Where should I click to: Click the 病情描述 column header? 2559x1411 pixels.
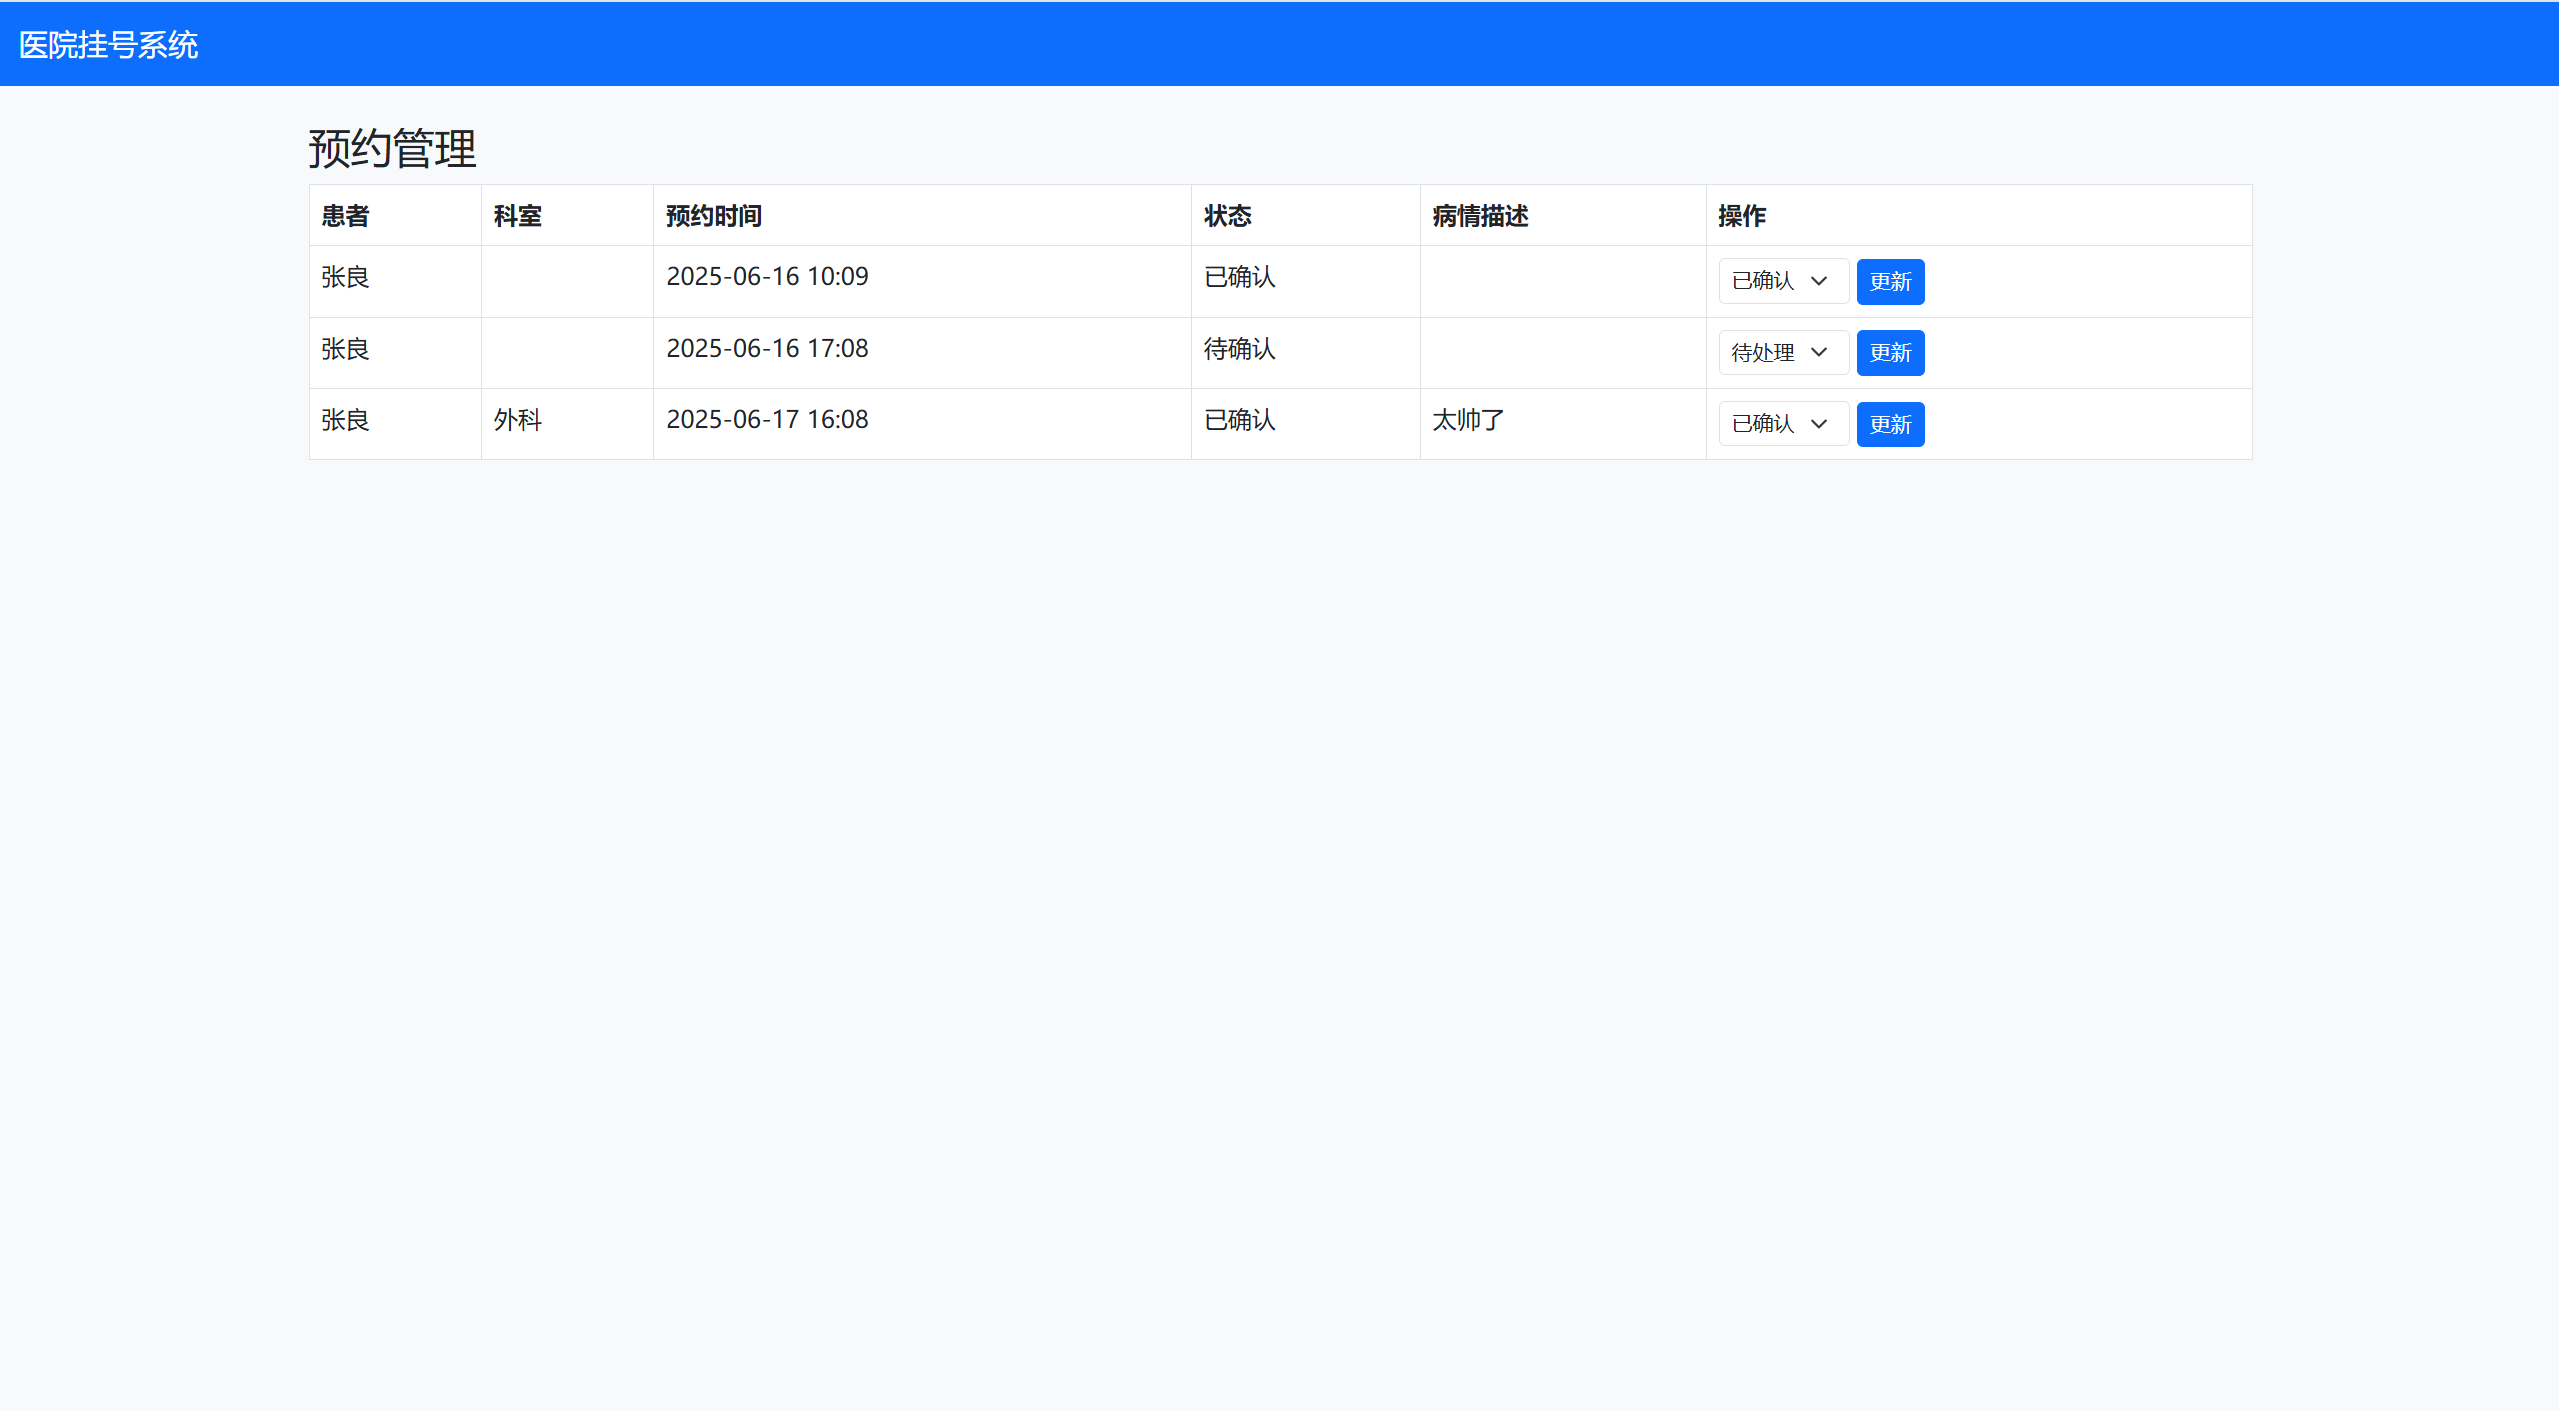(x=1479, y=216)
